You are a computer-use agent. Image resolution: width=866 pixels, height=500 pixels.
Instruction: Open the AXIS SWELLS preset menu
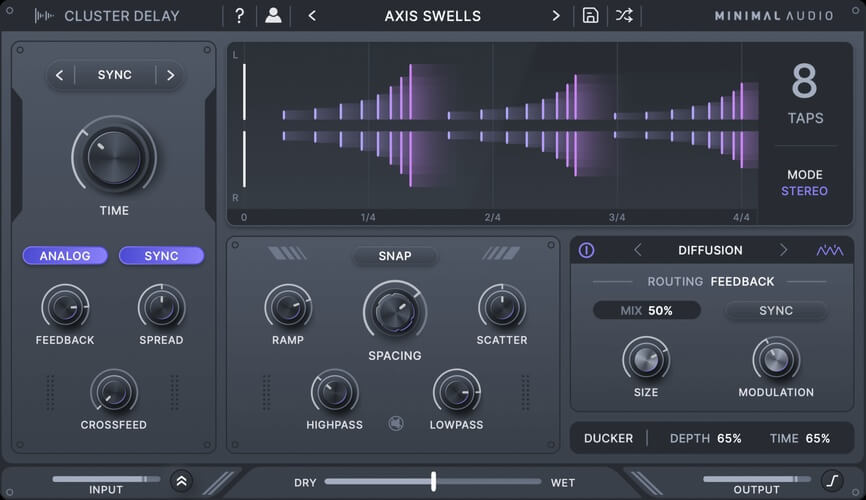[433, 16]
